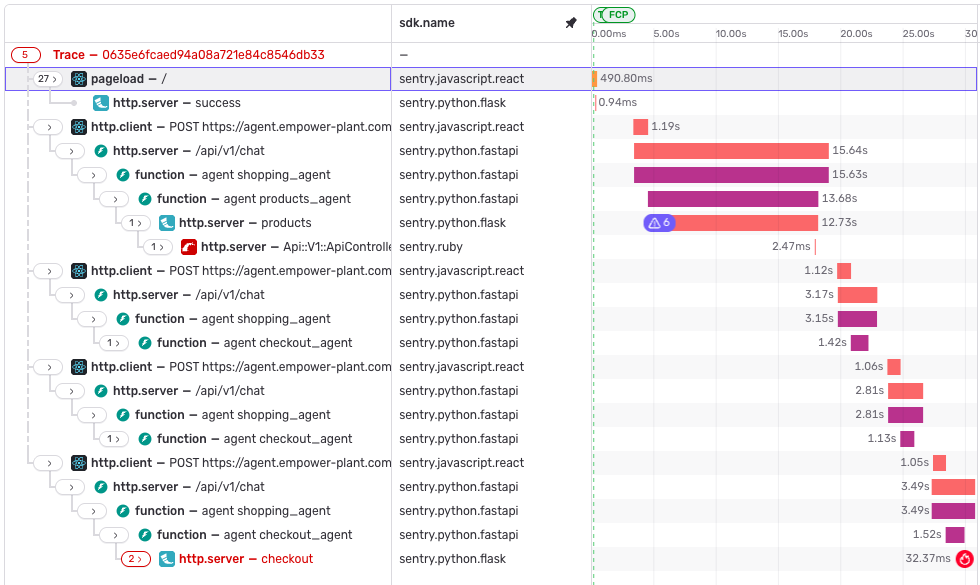Click the sentry.ruby sdk name cell
The image size is (980, 585).
[x=431, y=247]
